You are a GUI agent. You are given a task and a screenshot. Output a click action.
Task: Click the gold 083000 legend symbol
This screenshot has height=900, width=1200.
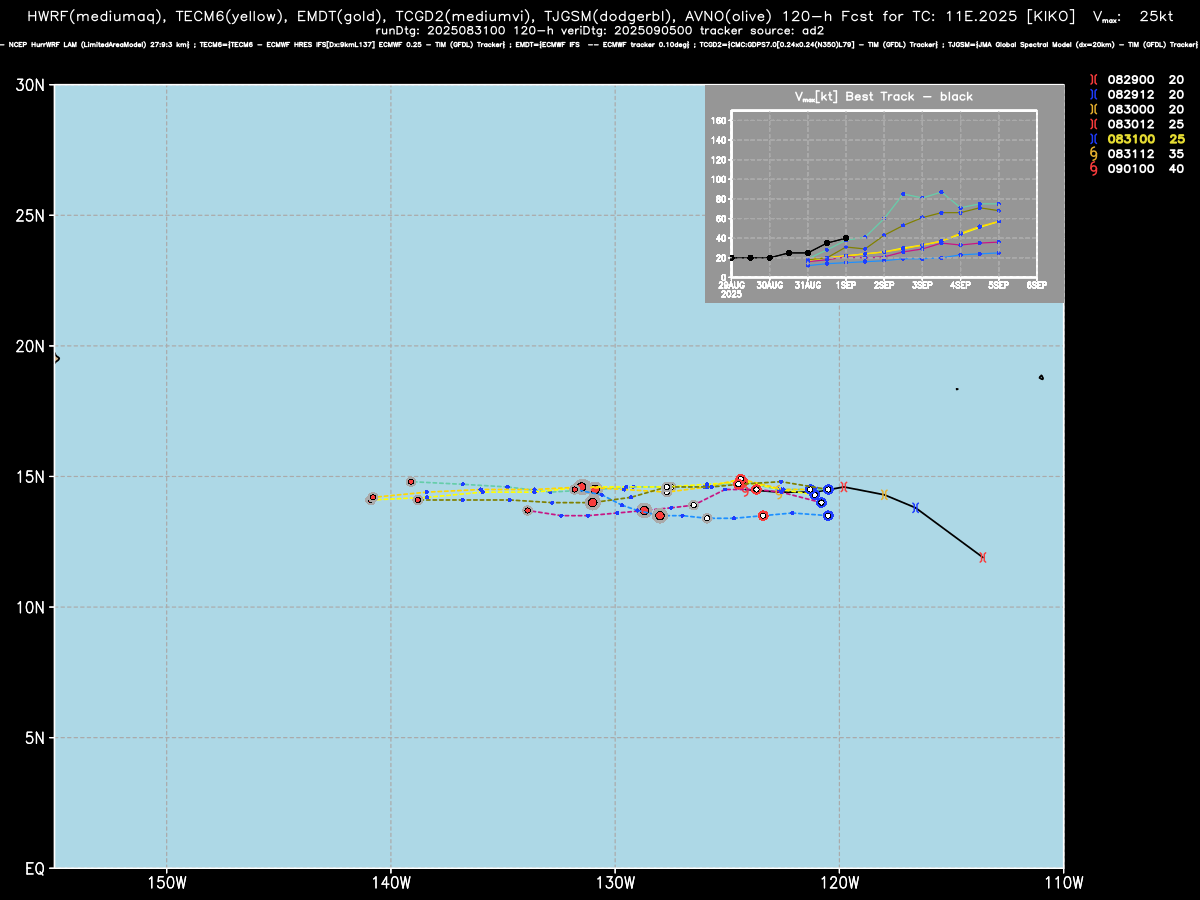pos(1093,109)
